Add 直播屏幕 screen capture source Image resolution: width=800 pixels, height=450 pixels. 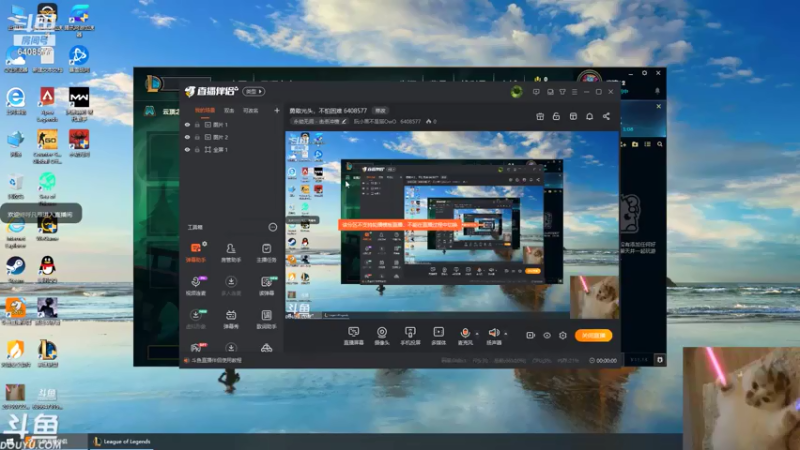tap(353, 336)
